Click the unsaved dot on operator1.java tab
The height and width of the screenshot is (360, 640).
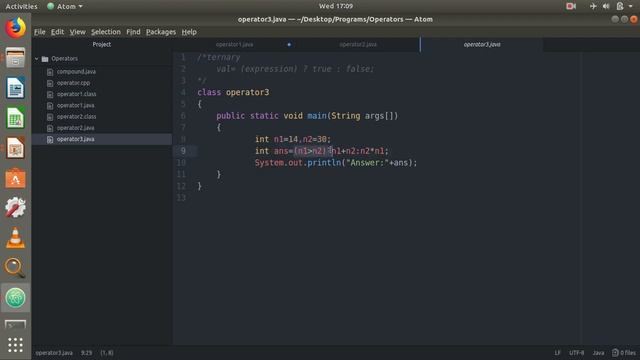[x=289, y=44]
